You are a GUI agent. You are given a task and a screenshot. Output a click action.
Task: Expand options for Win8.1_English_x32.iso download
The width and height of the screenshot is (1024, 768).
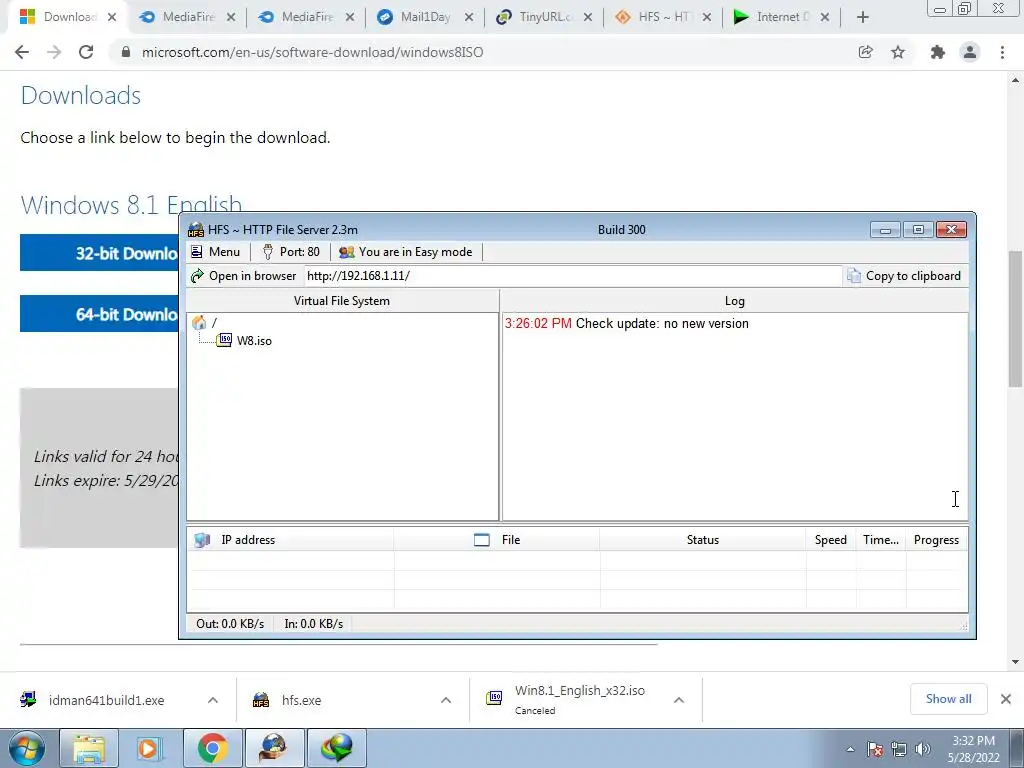pos(679,700)
